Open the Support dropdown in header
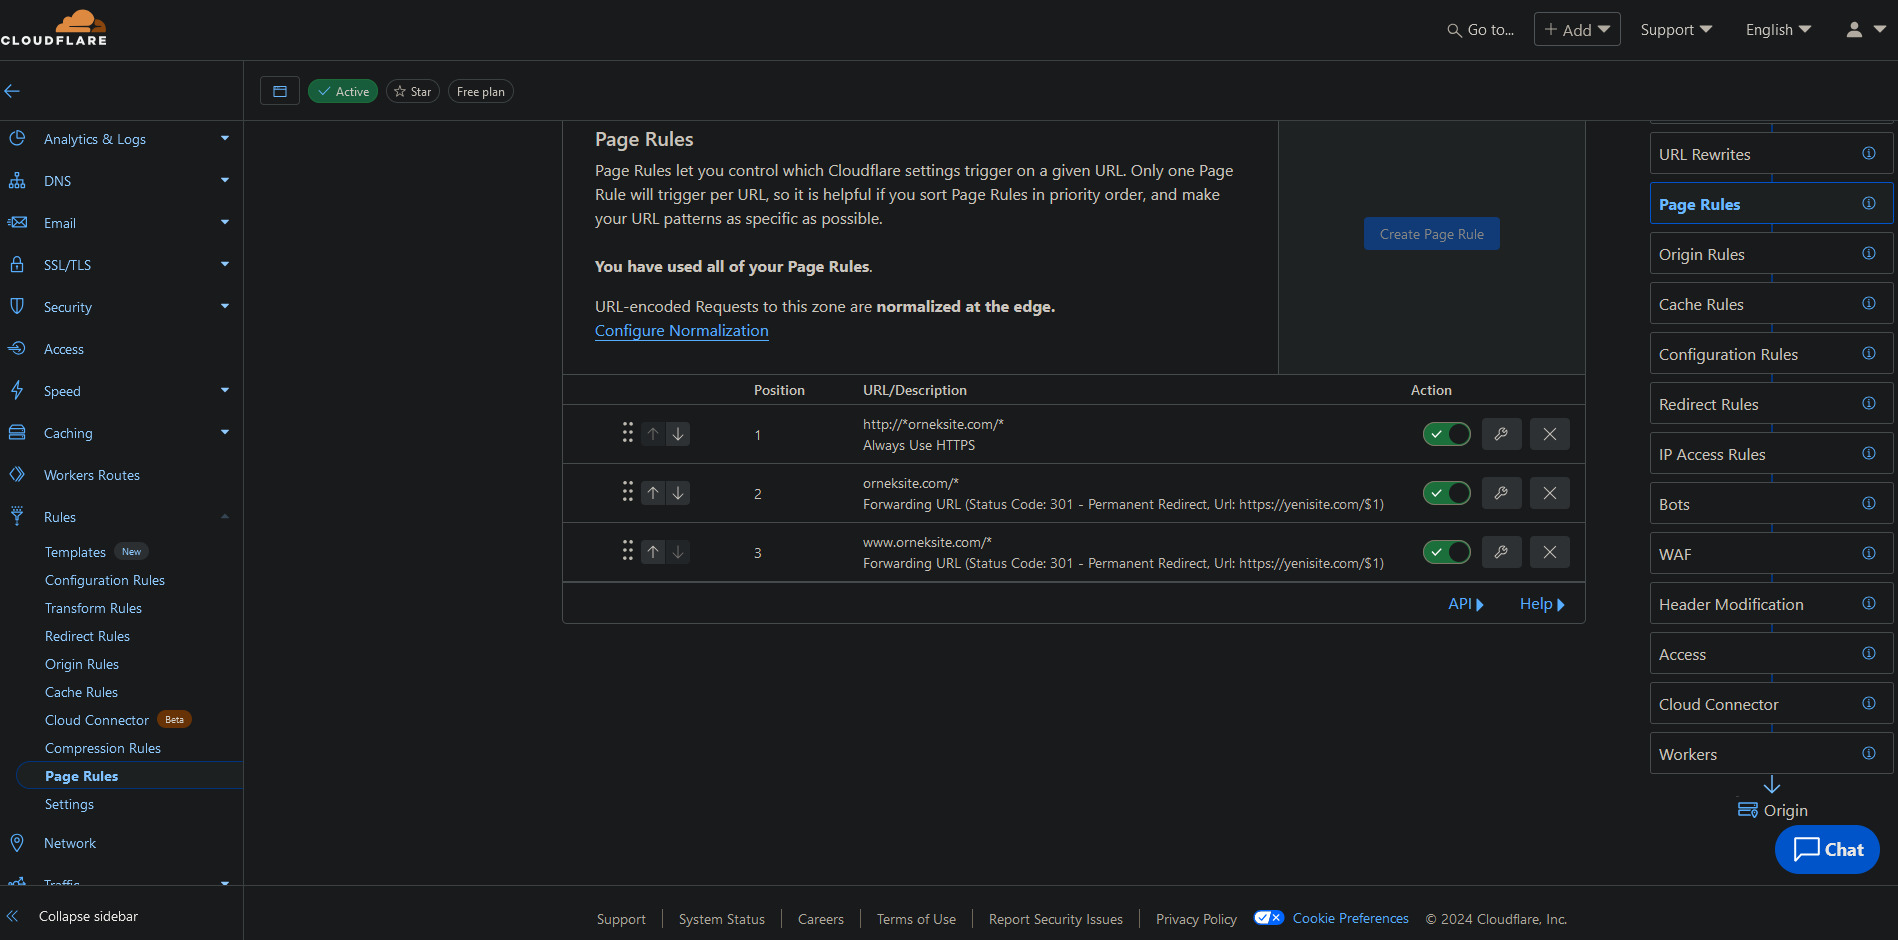 point(1676,30)
